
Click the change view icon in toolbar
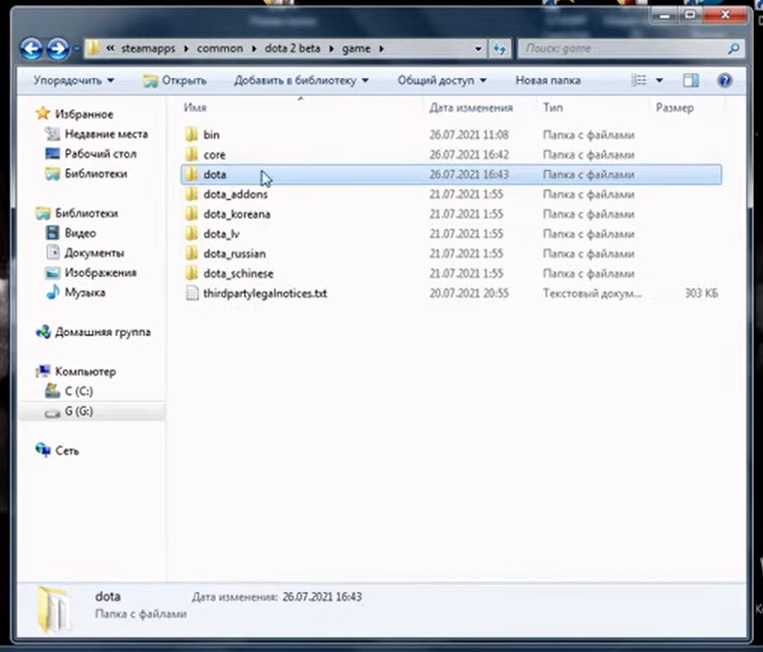coord(641,80)
